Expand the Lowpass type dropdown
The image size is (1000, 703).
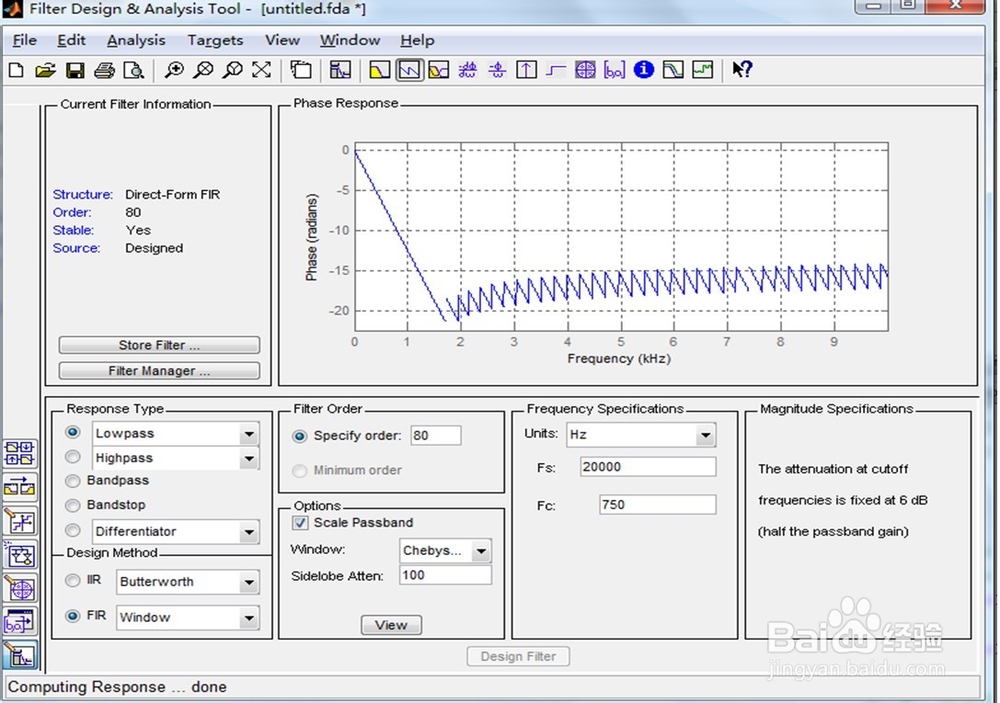click(249, 434)
